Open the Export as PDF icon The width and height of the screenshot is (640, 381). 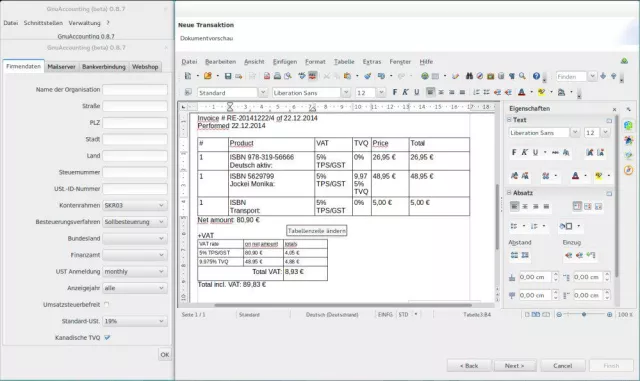267,76
